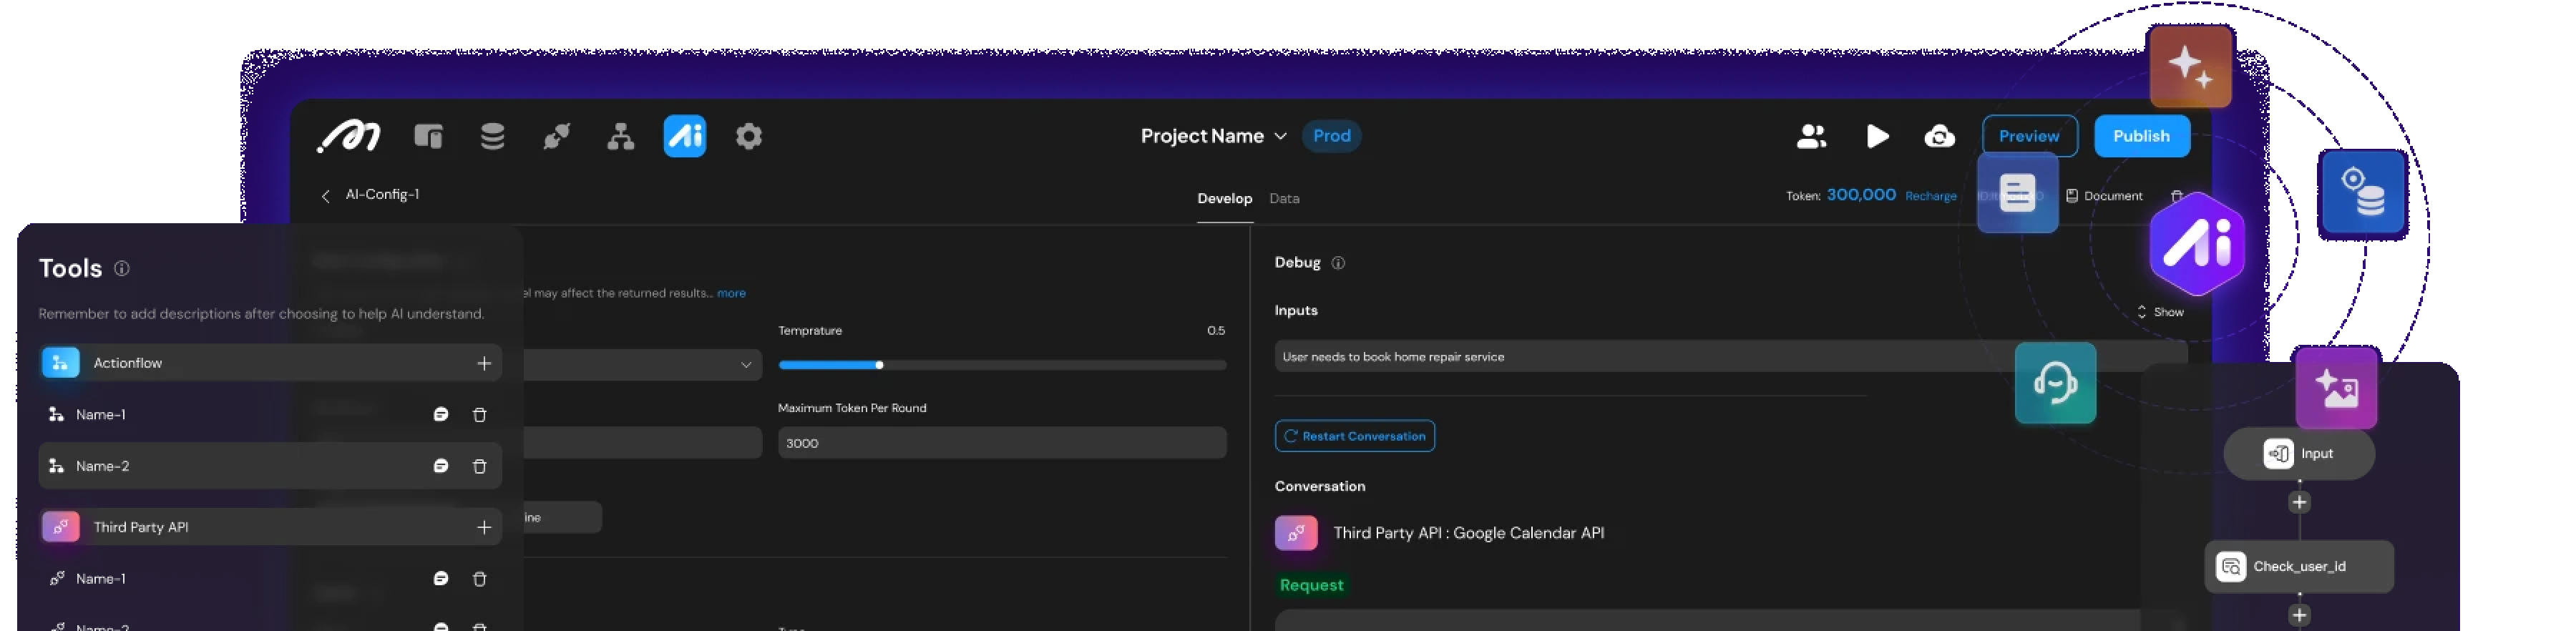Open the collaborators people icon
2576x631 pixels.
[x=1811, y=136]
